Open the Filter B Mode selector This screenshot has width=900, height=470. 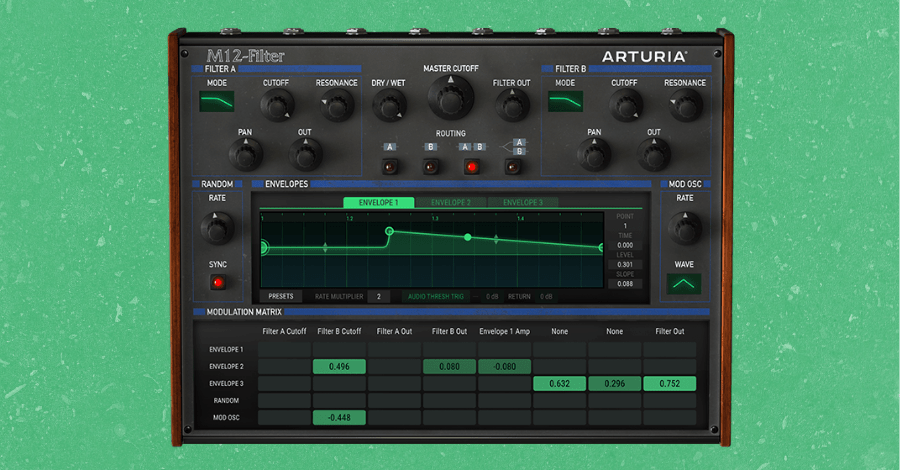pyautogui.click(x=565, y=102)
